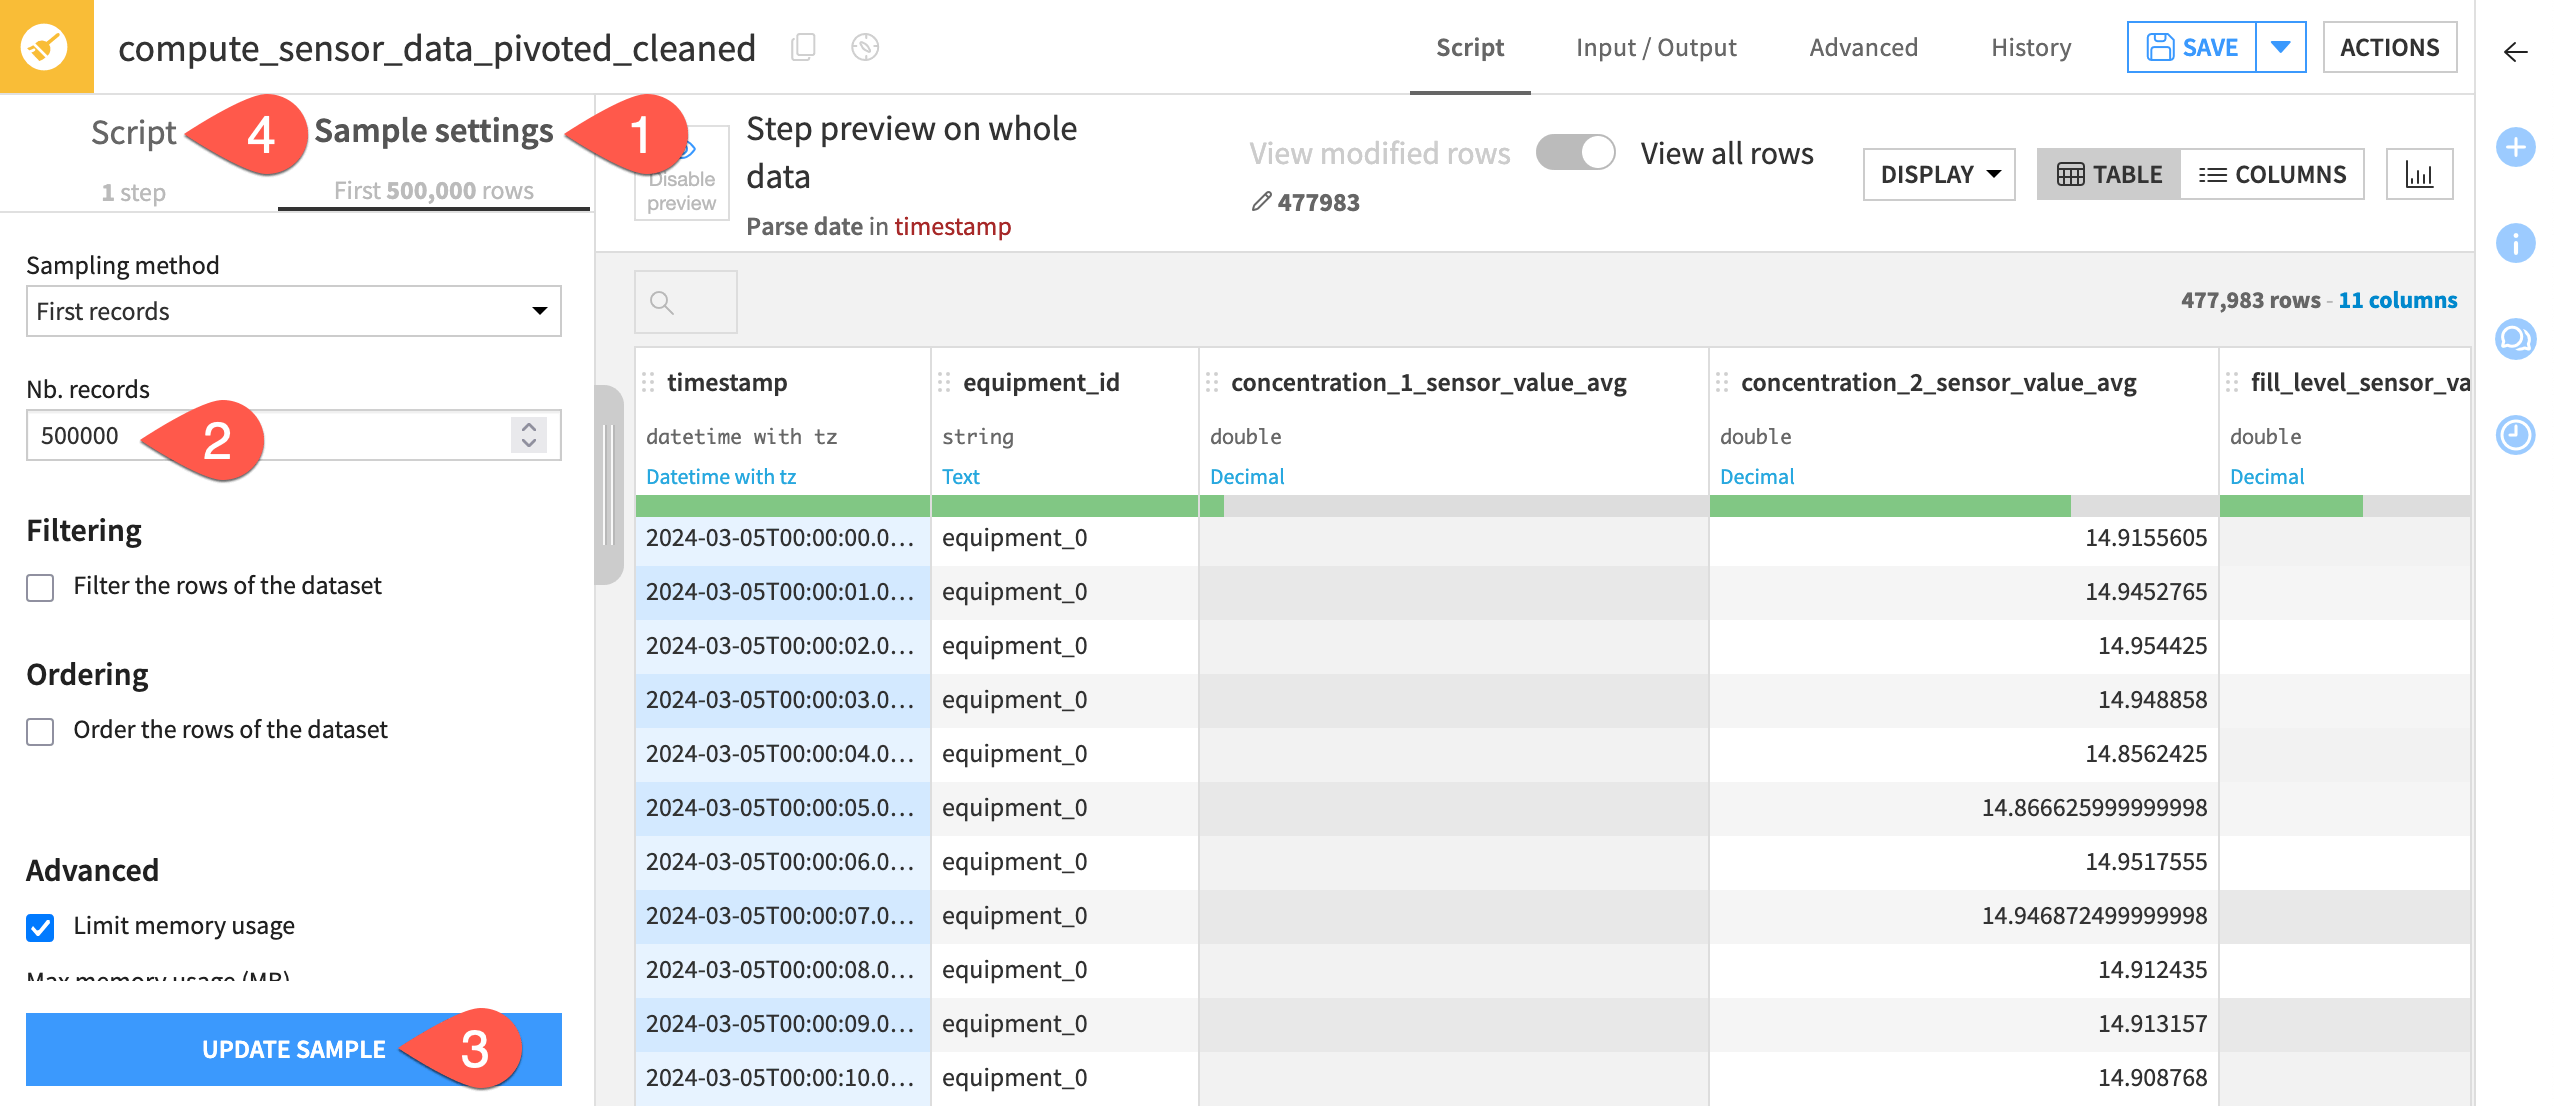2554x1106 pixels.
Task: Open the chart analysis icon button
Action: point(2419,175)
